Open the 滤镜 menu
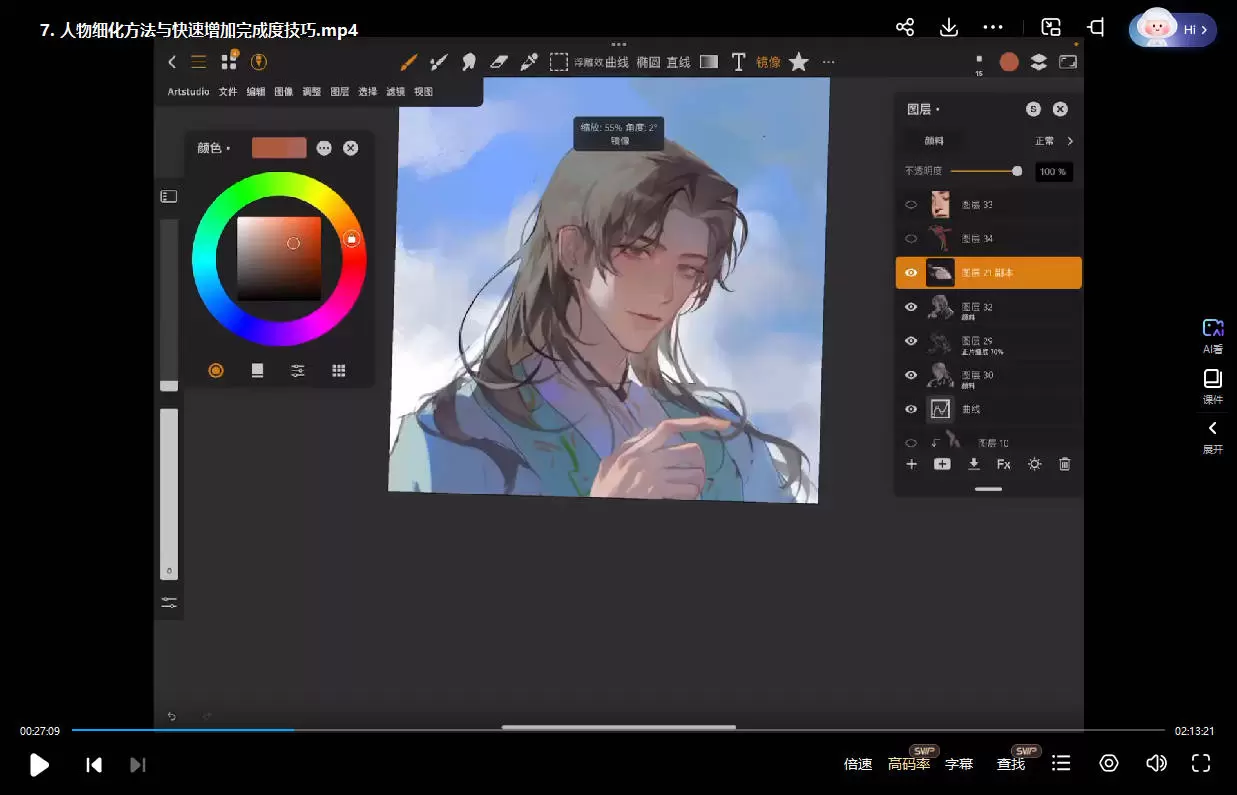Screen dimensions: 1237x795 (x=395, y=92)
